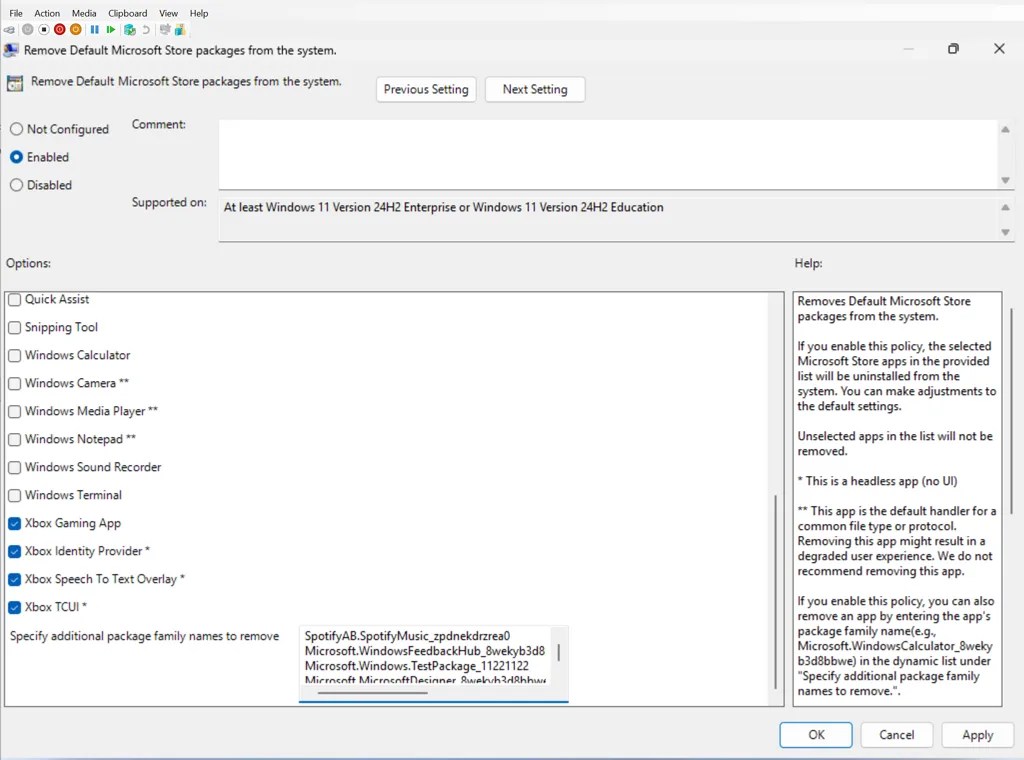Click the Previous Setting button

[425, 89]
